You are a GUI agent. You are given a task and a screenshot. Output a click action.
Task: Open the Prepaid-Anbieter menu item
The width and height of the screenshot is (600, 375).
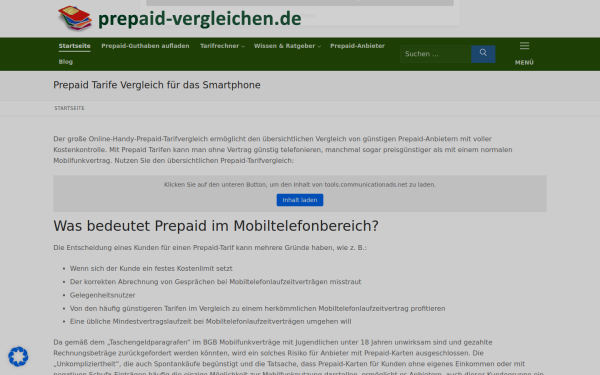357,46
